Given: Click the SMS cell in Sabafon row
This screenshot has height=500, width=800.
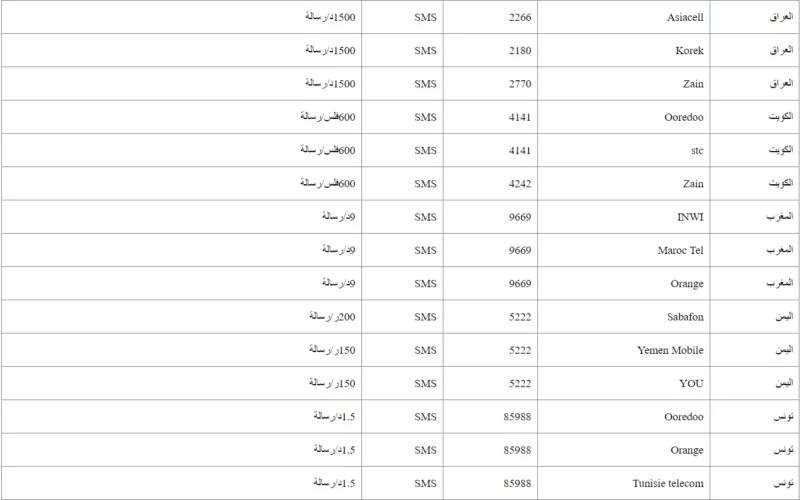Looking at the screenshot, I should click(427, 316).
